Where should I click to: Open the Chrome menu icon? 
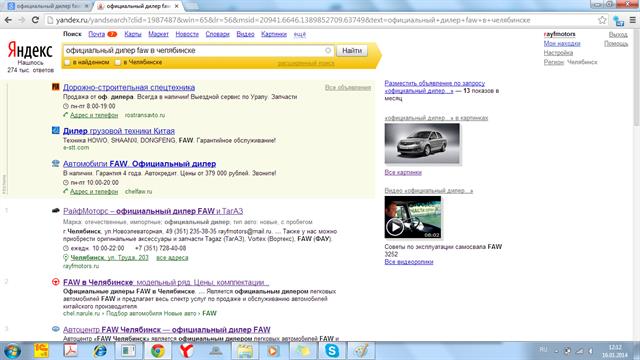tap(632, 20)
